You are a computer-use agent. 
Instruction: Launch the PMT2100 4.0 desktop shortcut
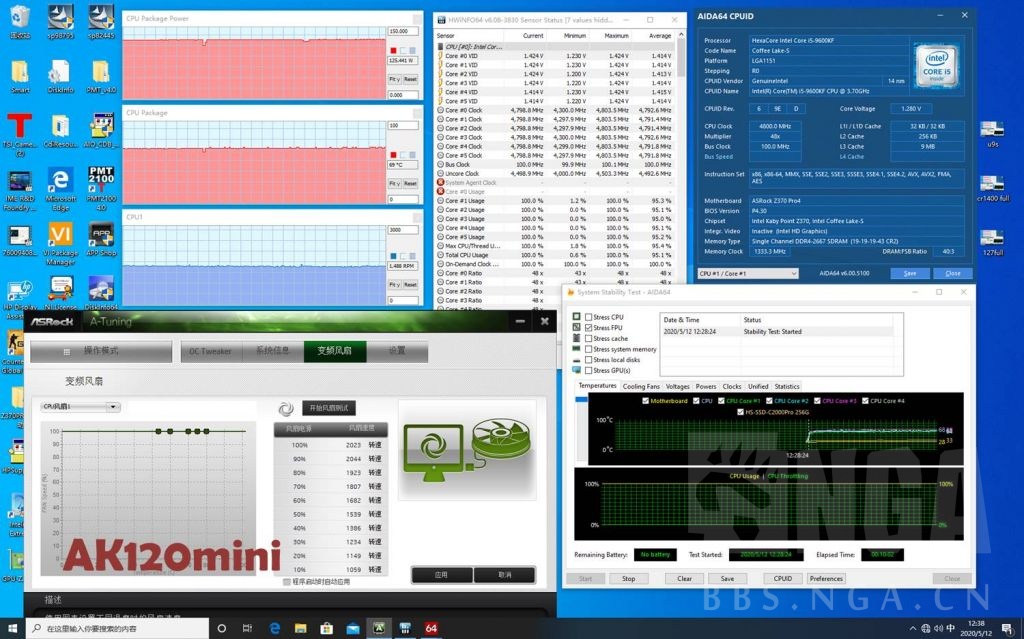(101, 188)
